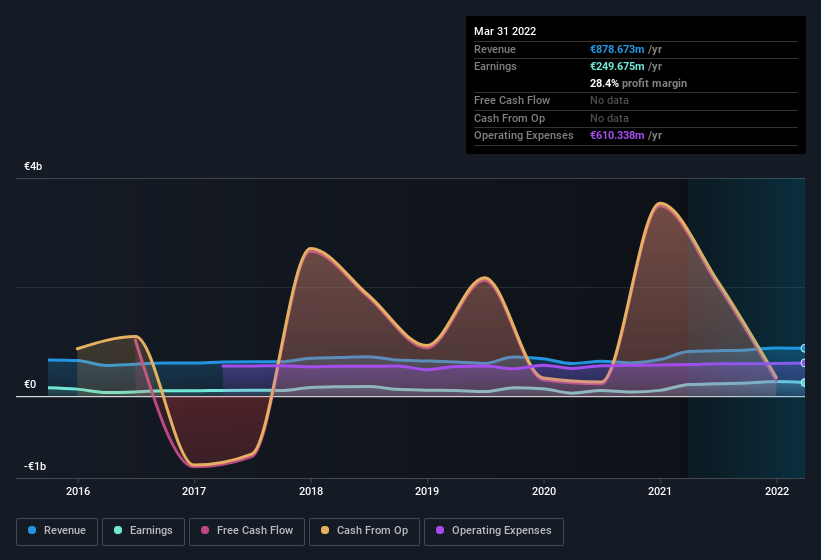Viewport: 821px width, 560px height.
Task: Click the teal Earnings endpoint marker
Action: click(x=804, y=383)
